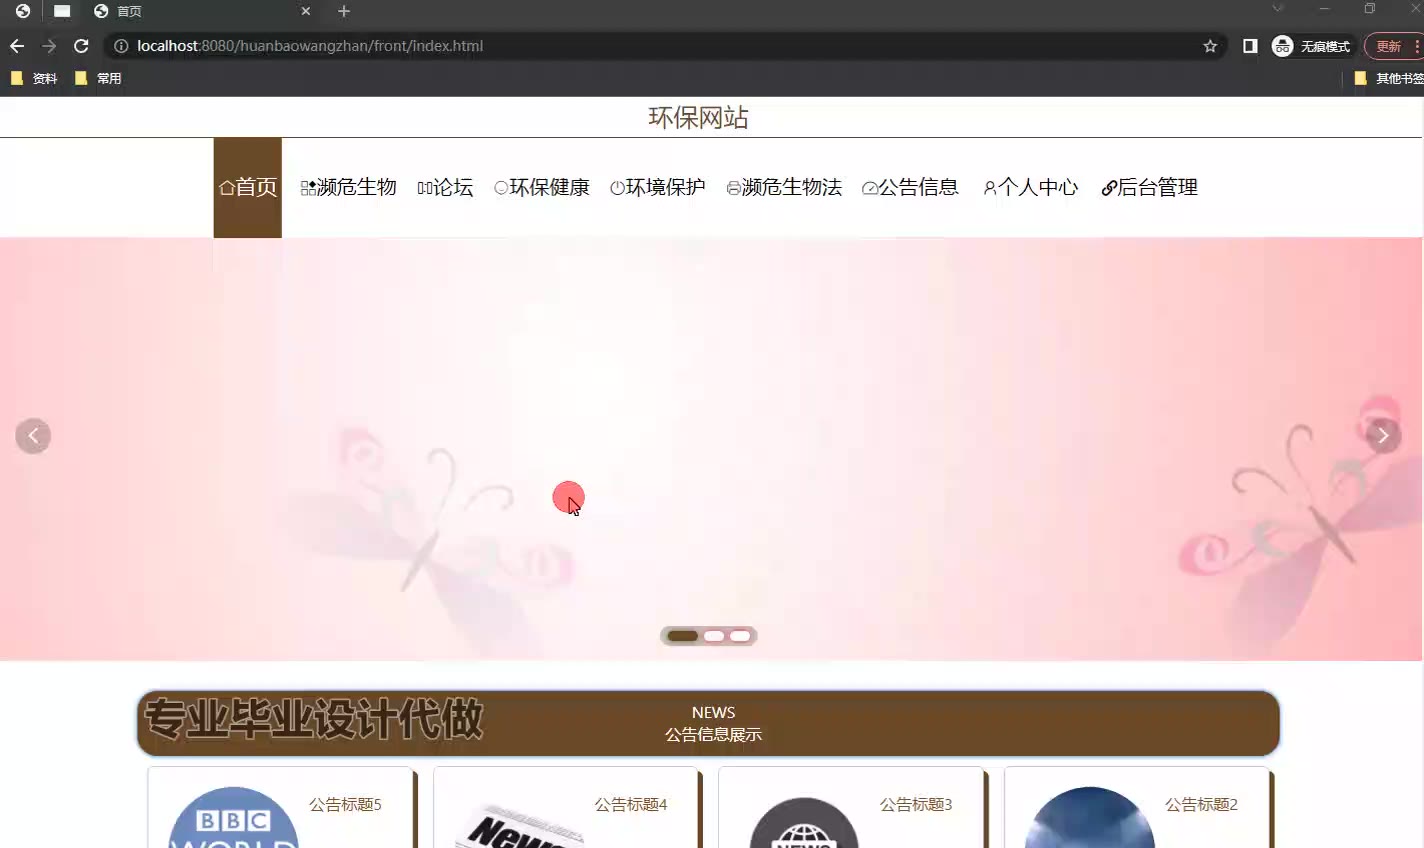1424x848 pixels.
Task: Click the 首页 navigation menu item
Action: 248,187
